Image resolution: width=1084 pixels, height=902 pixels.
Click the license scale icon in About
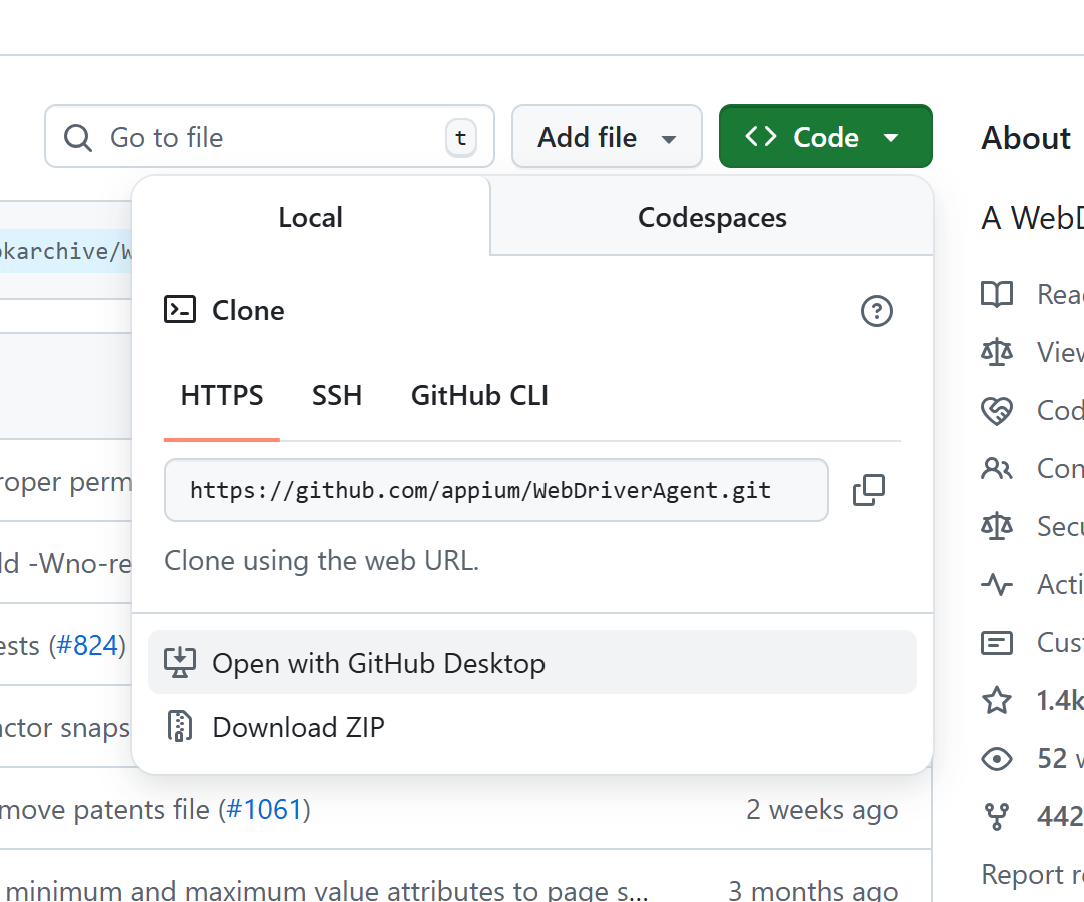point(997,353)
